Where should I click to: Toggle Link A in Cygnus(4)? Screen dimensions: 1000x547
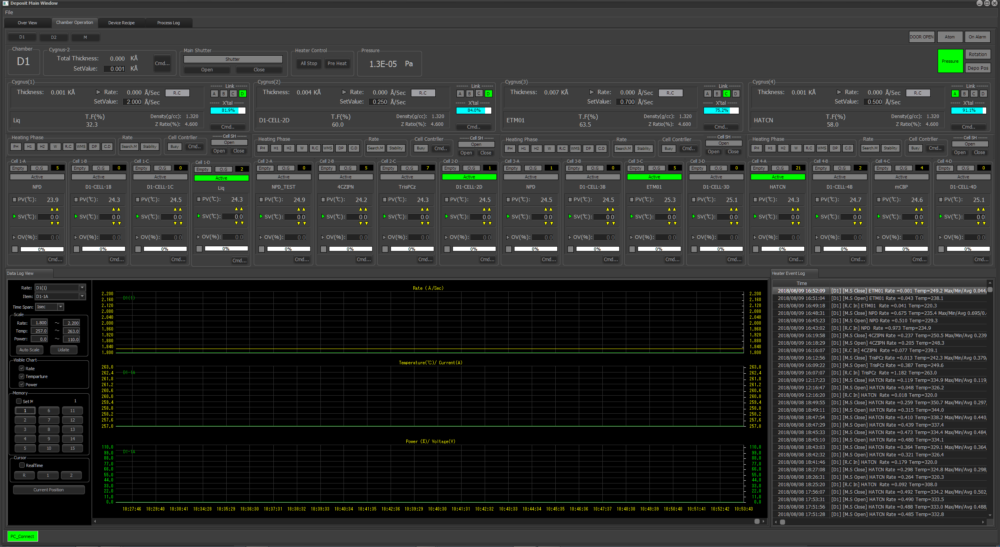coord(955,94)
